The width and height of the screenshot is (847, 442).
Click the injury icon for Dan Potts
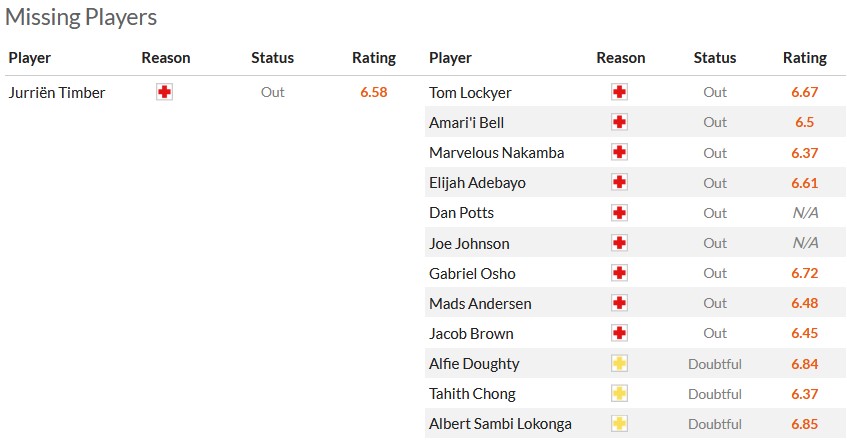pyautogui.click(x=620, y=213)
